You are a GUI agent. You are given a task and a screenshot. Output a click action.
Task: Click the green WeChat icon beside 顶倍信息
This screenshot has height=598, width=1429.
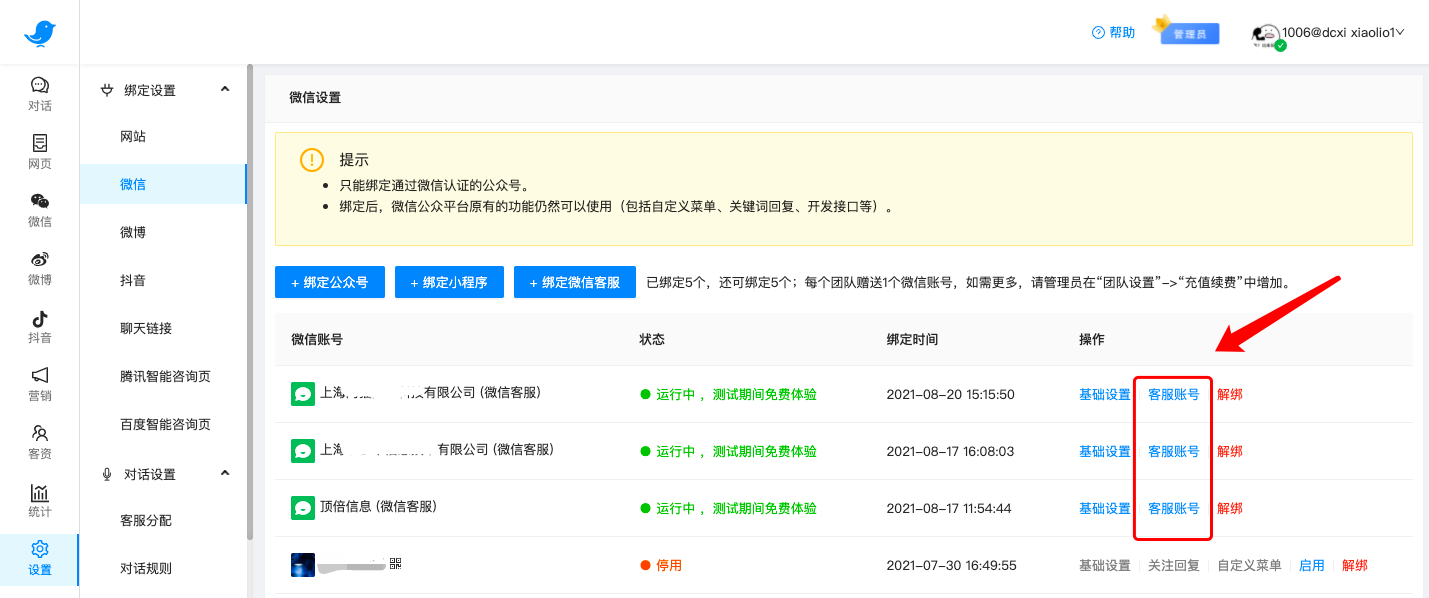click(305, 508)
